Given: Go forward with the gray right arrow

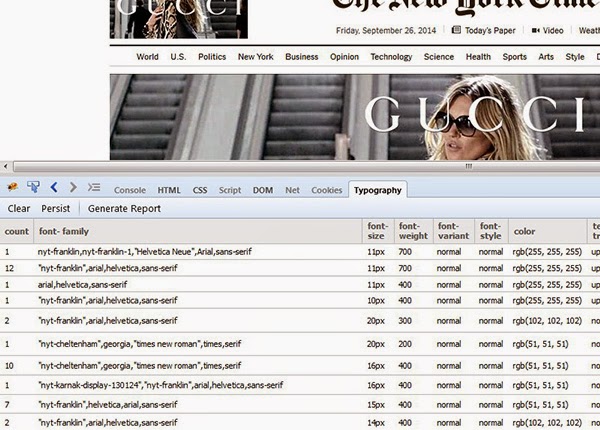Looking at the screenshot, I should (x=73, y=187).
